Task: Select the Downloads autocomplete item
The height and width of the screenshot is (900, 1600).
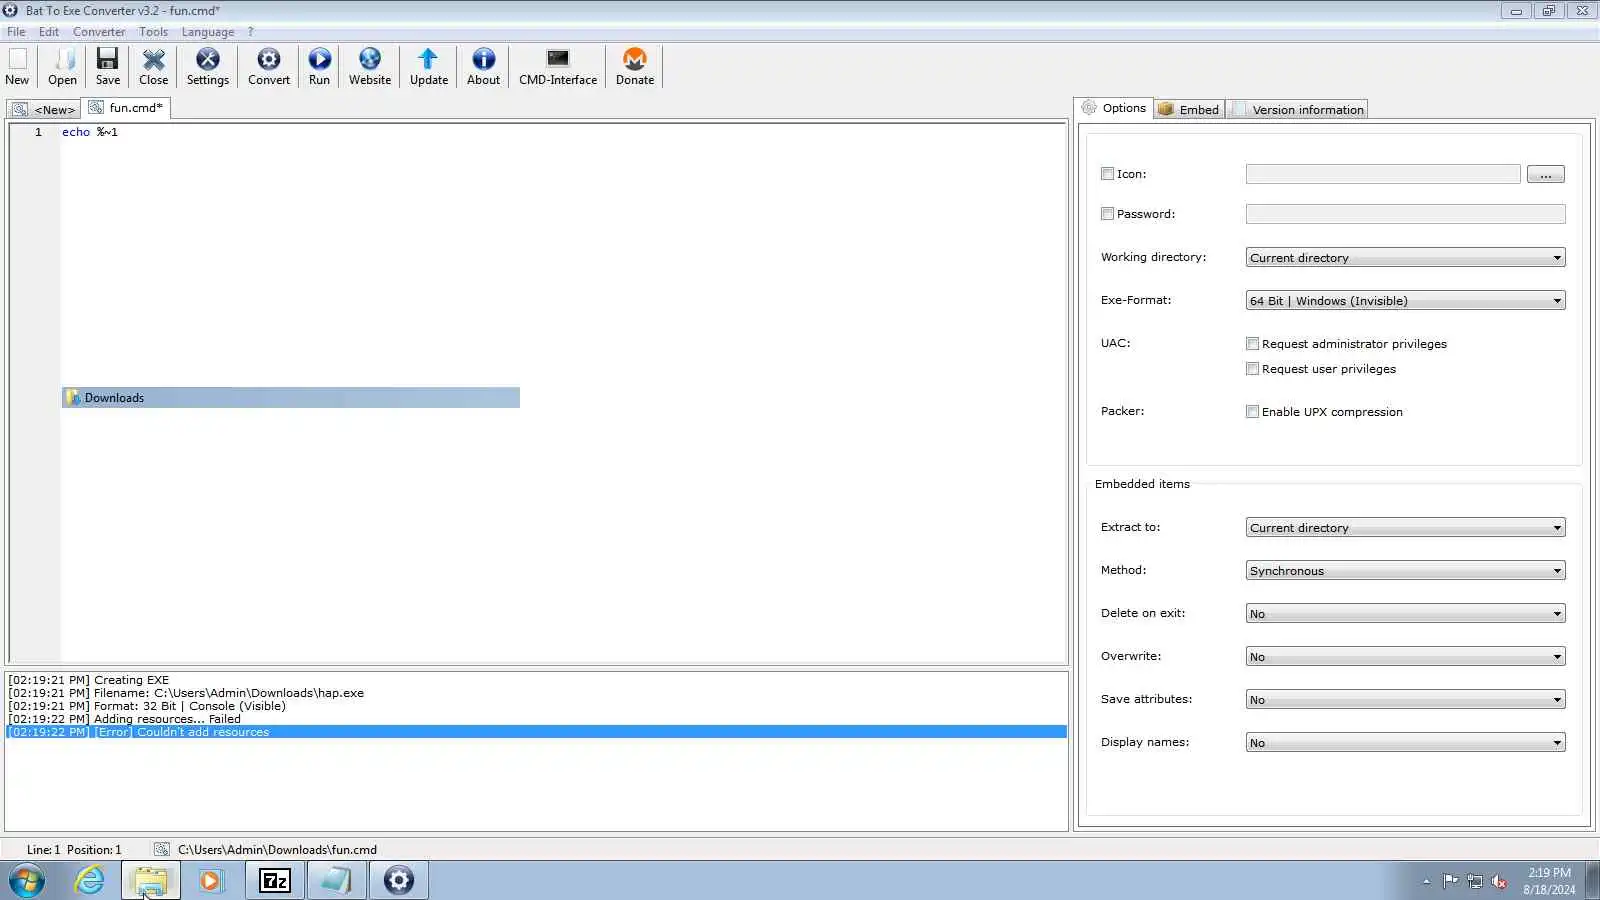Action: 291,398
